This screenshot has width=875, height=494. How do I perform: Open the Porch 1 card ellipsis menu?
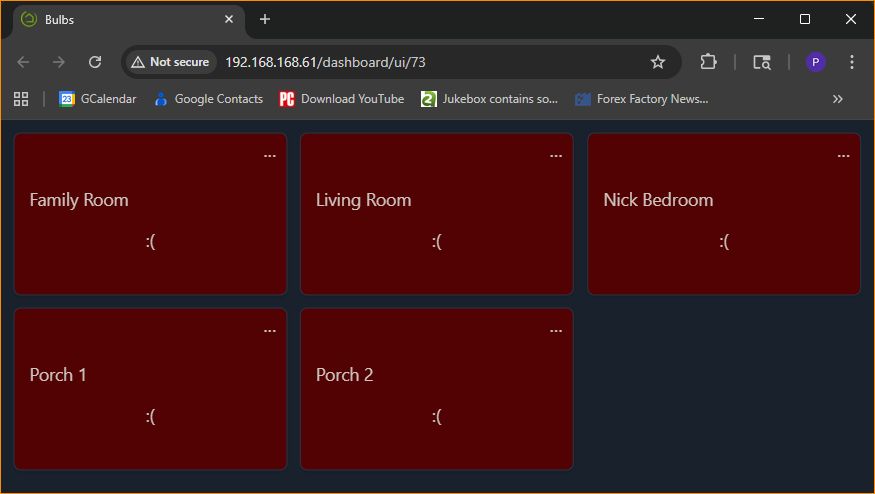[270, 331]
